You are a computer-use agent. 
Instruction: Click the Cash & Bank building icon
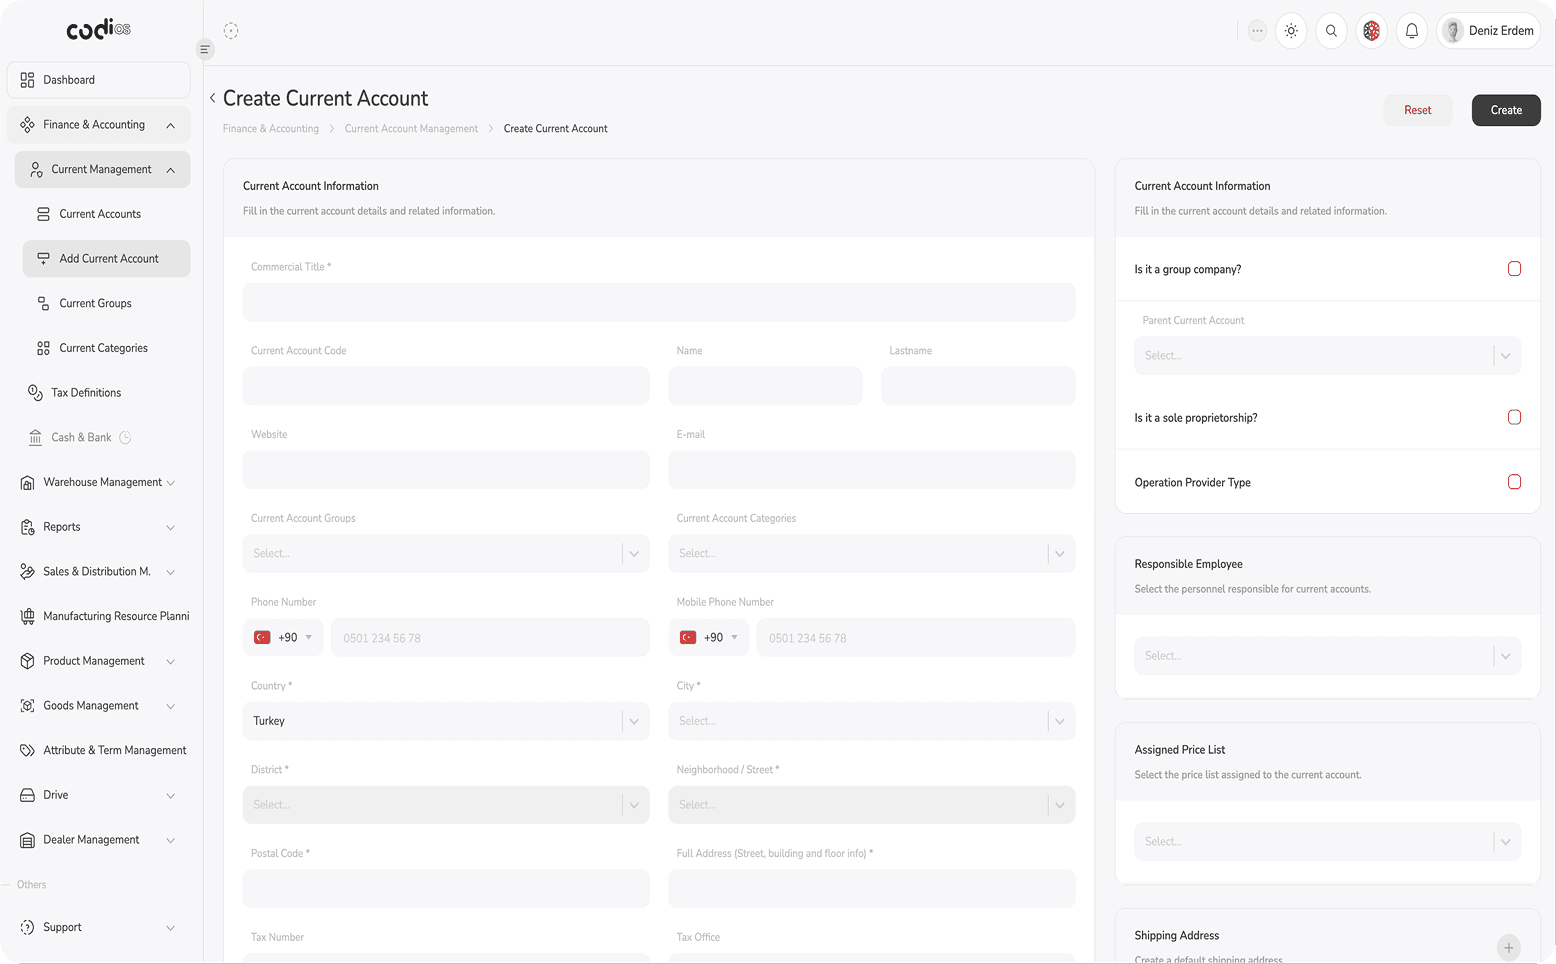[35, 438]
